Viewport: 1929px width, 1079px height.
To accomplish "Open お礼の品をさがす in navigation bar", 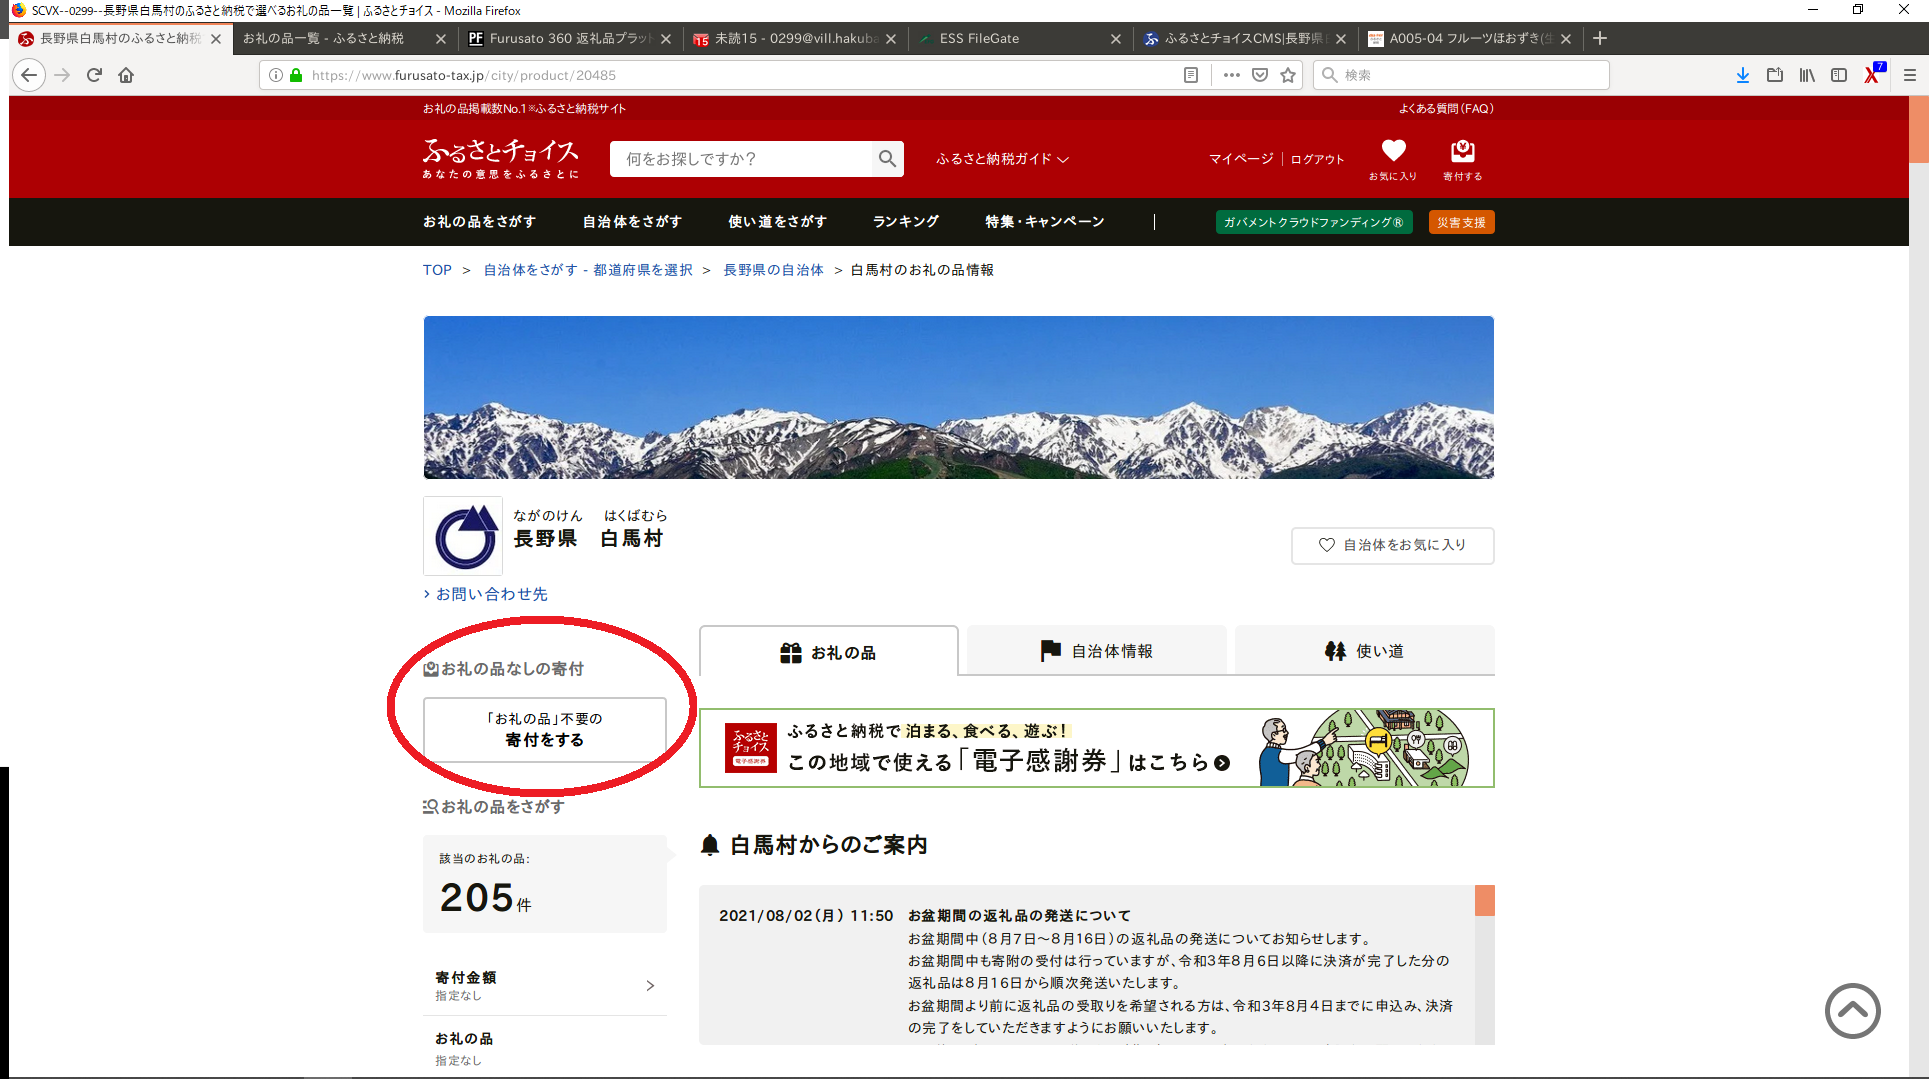I will tap(479, 222).
